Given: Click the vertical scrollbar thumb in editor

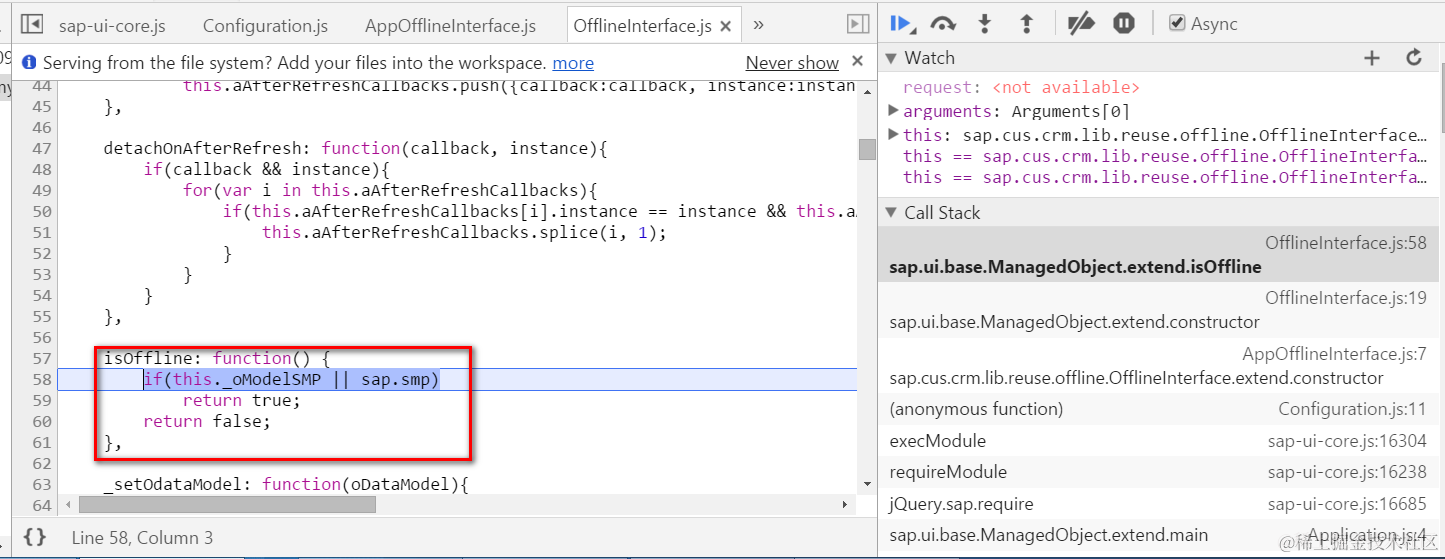Looking at the screenshot, I should click(x=867, y=149).
